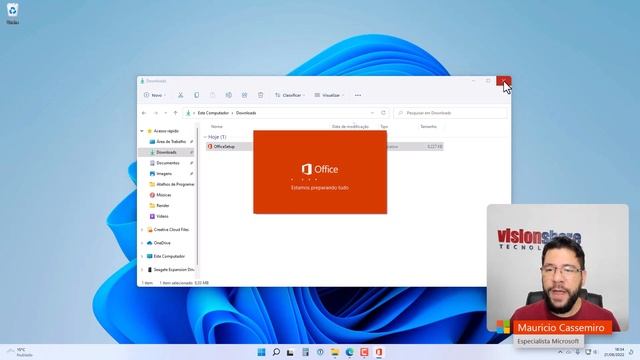Open File Explorer from the taskbar
Viewport: 640px width, 360px height.
[x=335, y=352]
